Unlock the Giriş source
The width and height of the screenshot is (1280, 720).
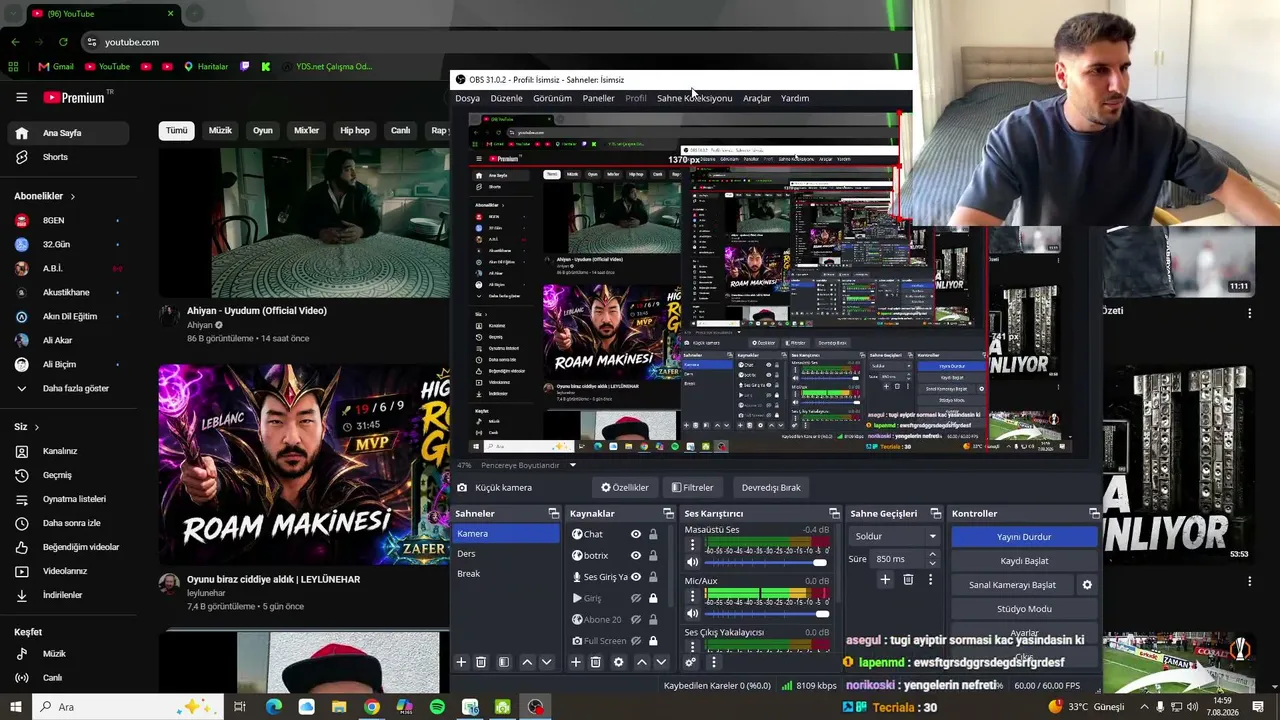[x=653, y=598]
